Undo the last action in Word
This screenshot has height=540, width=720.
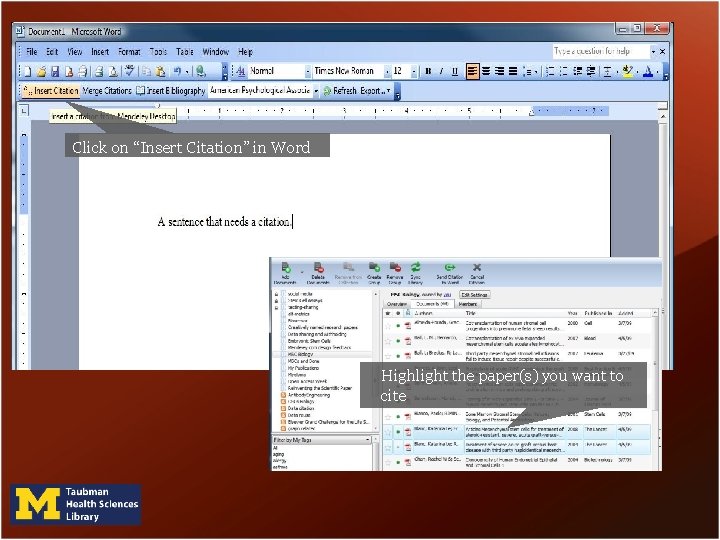tap(177, 71)
